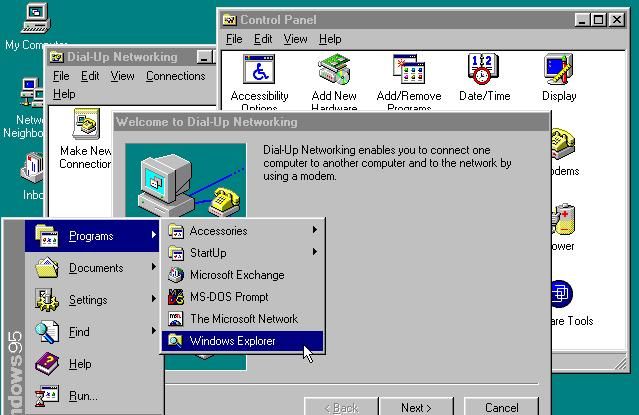639x415 pixels.
Task: Open Add New Hardware in Control Panel
Action: [334, 70]
